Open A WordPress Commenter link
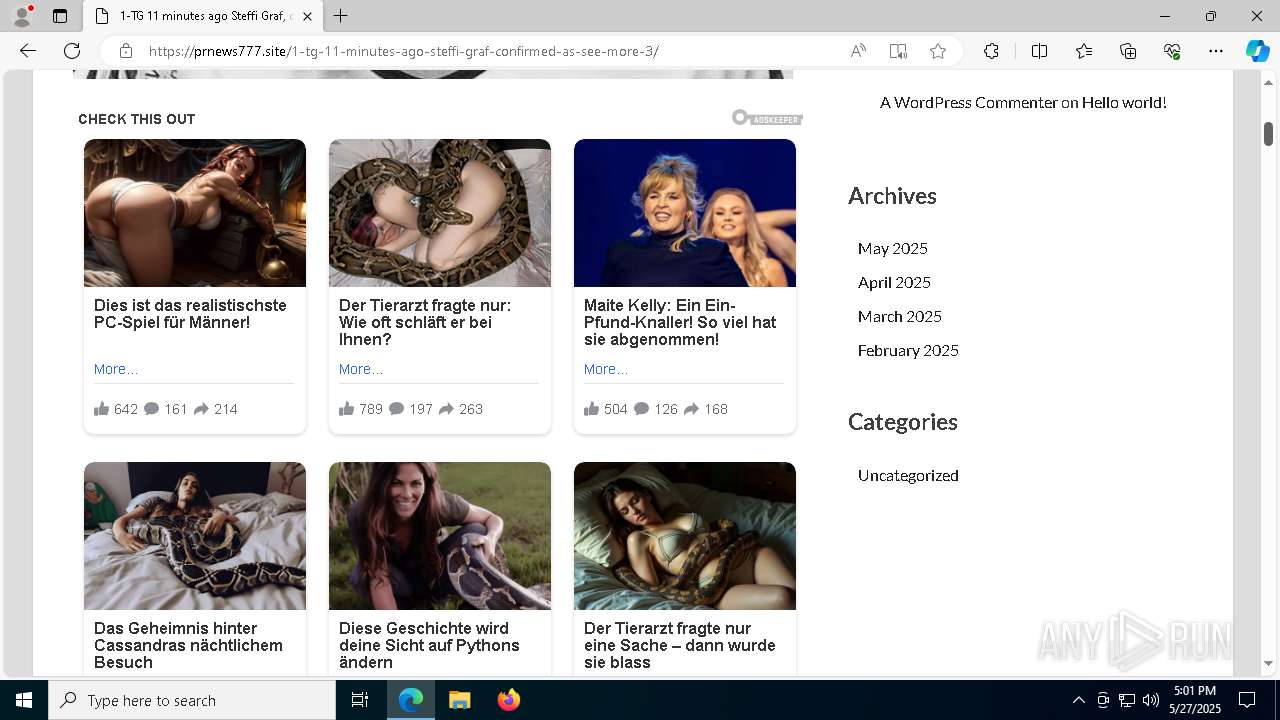This screenshot has height=720, width=1280. pyautogui.click(x=968, y=102)
